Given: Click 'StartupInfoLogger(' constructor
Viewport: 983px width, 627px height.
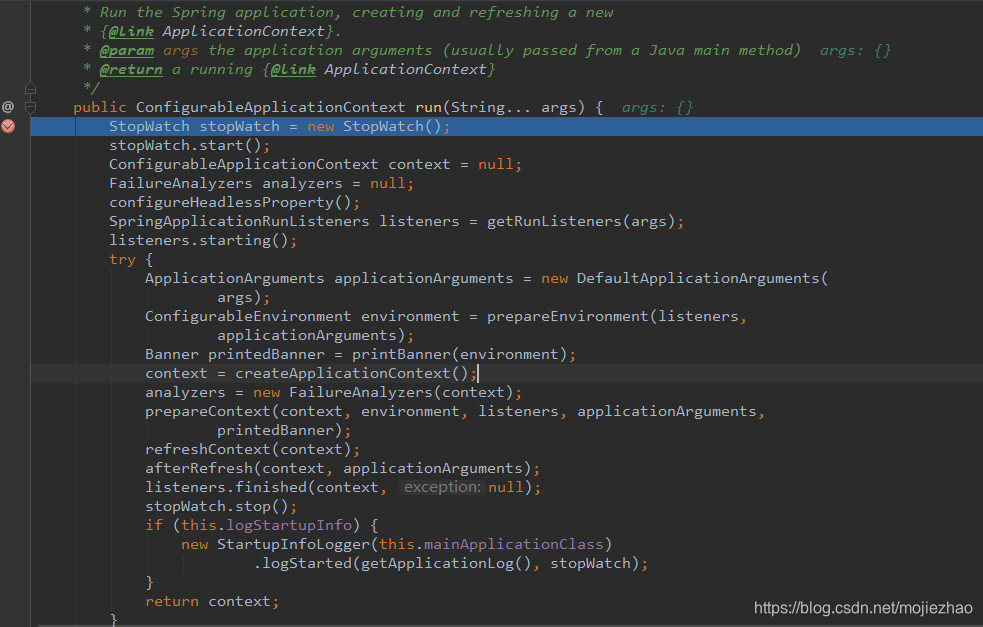Looking at the screenshot, I should [298, 544].
